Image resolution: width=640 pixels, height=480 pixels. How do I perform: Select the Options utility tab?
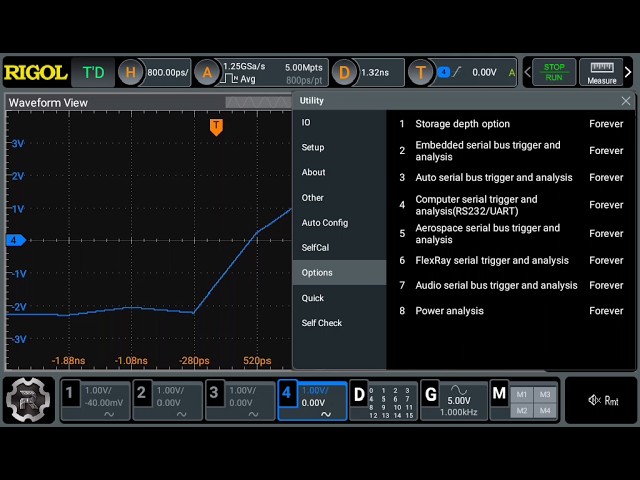click(x=340, y=273)
